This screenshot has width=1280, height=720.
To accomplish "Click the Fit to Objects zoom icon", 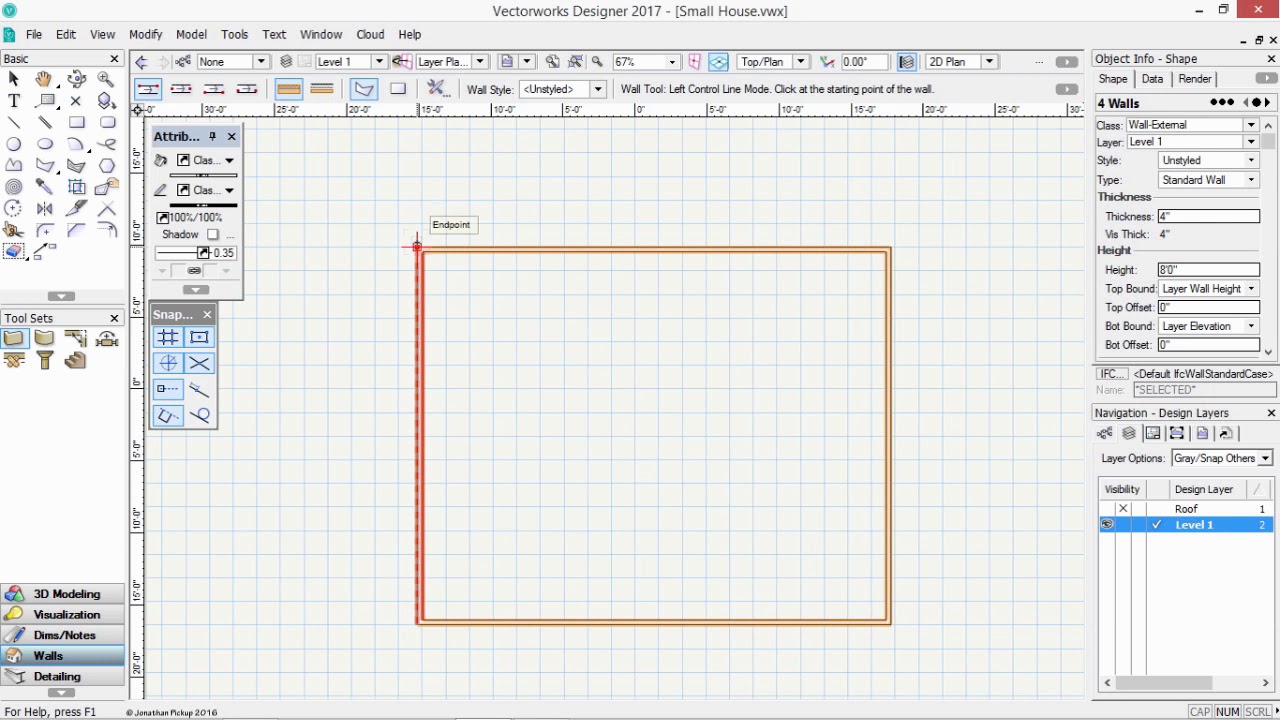I will pyautogui.click(x=577, y=62).
